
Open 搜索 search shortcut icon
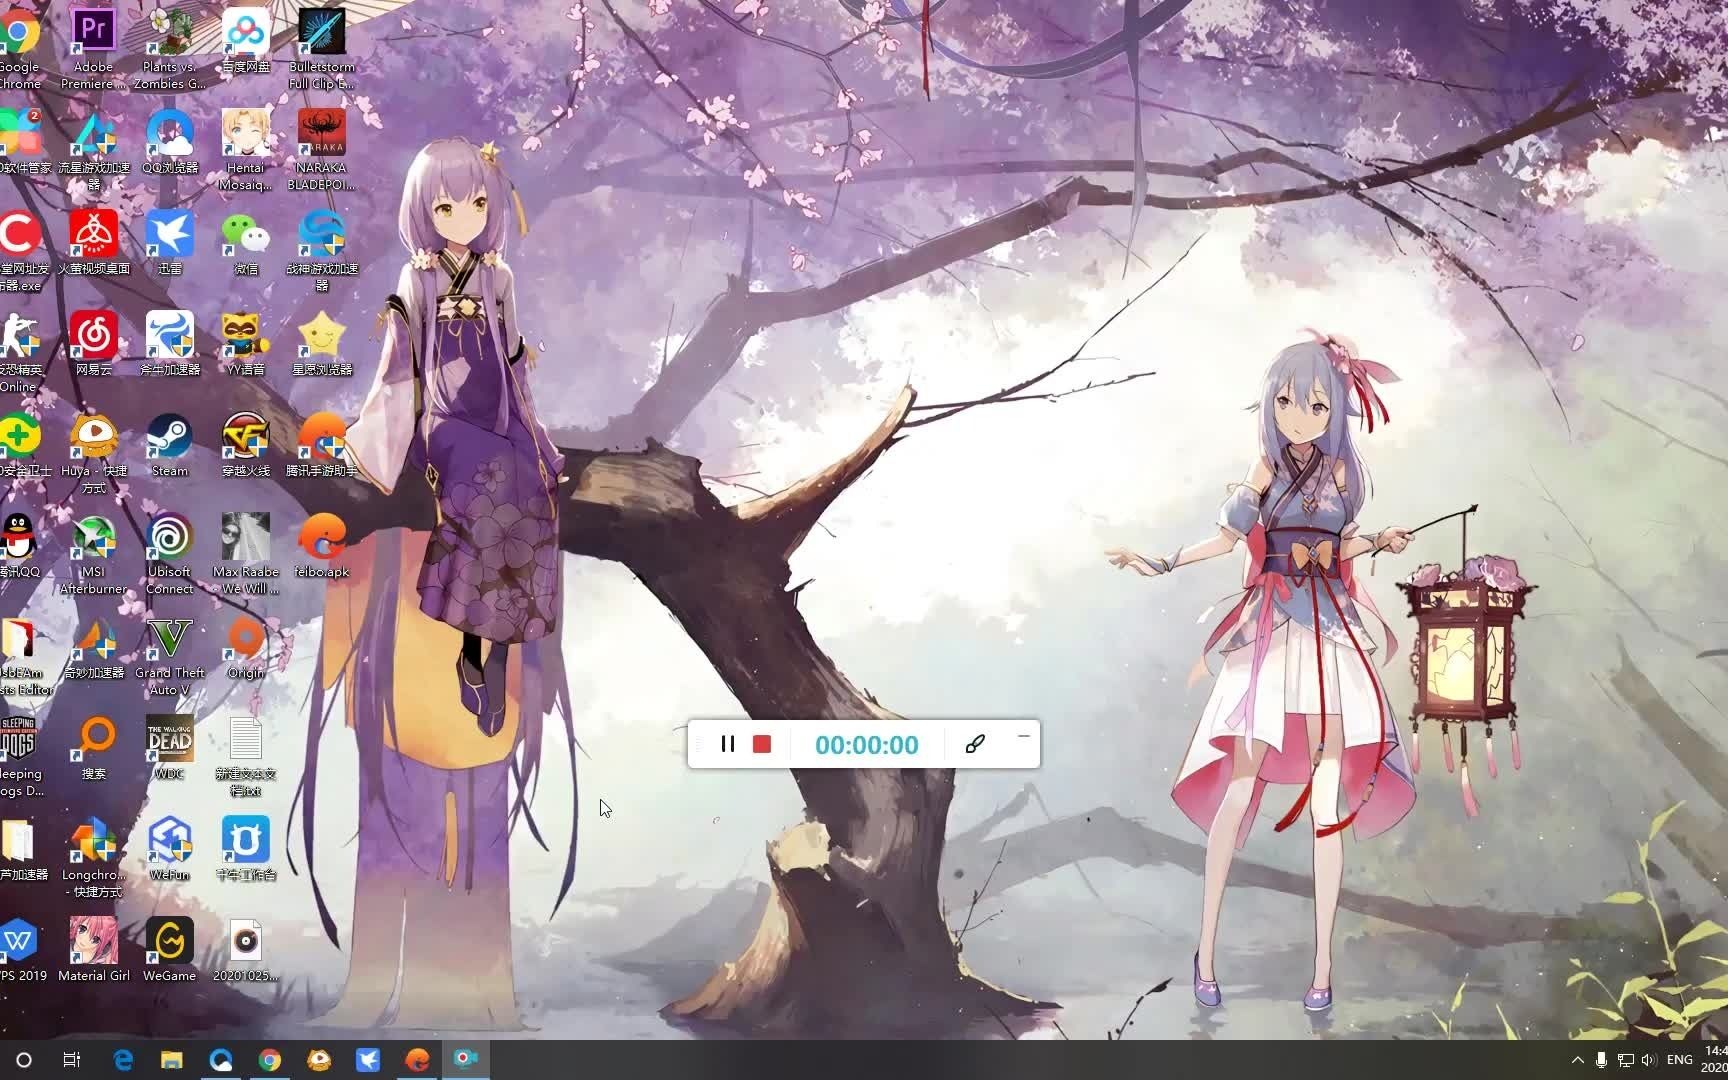(94, 747)
